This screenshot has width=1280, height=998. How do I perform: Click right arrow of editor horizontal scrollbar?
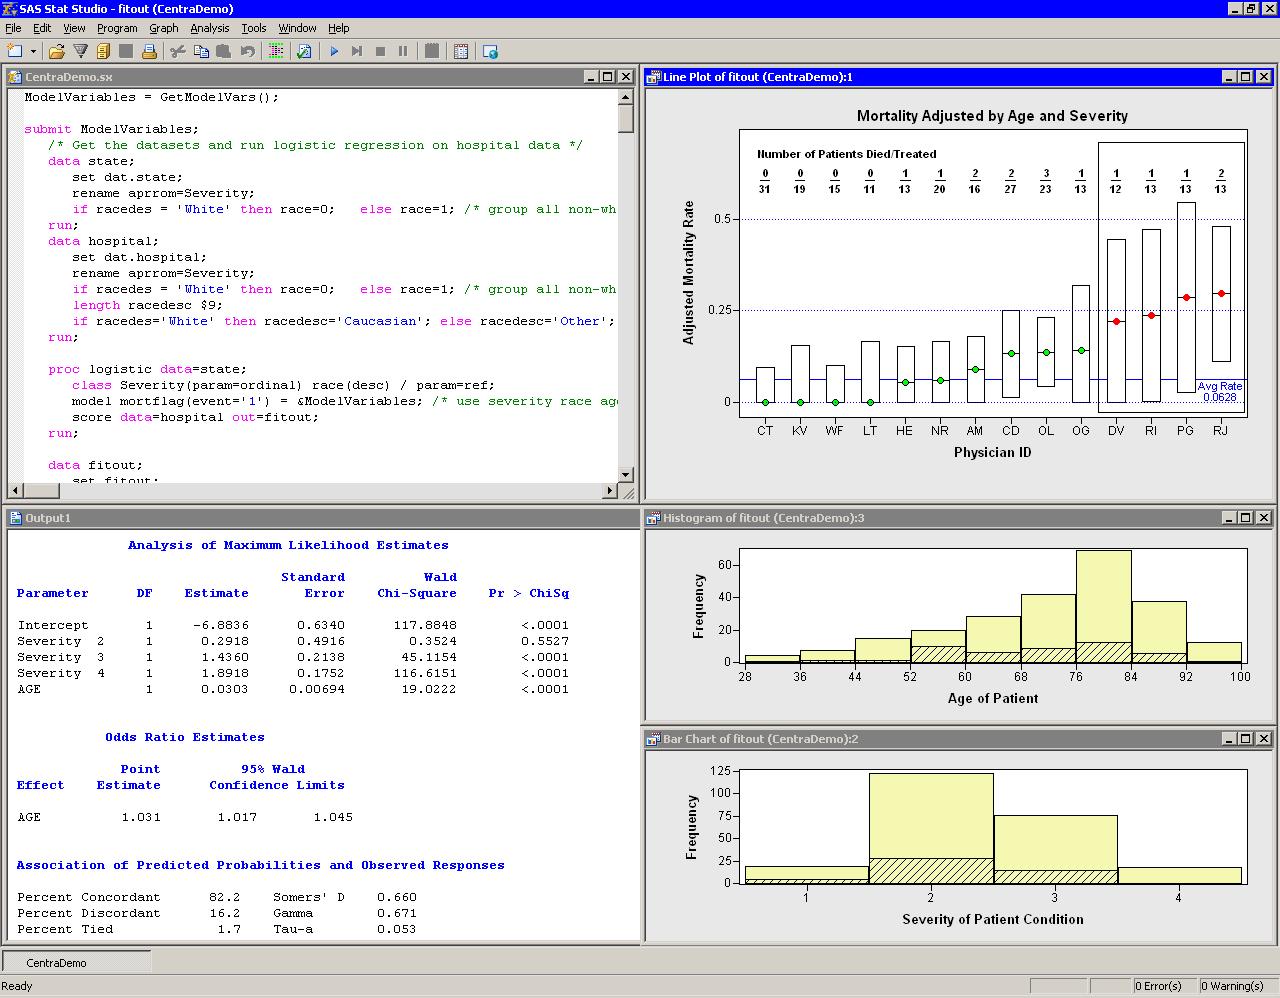point(610,491)
